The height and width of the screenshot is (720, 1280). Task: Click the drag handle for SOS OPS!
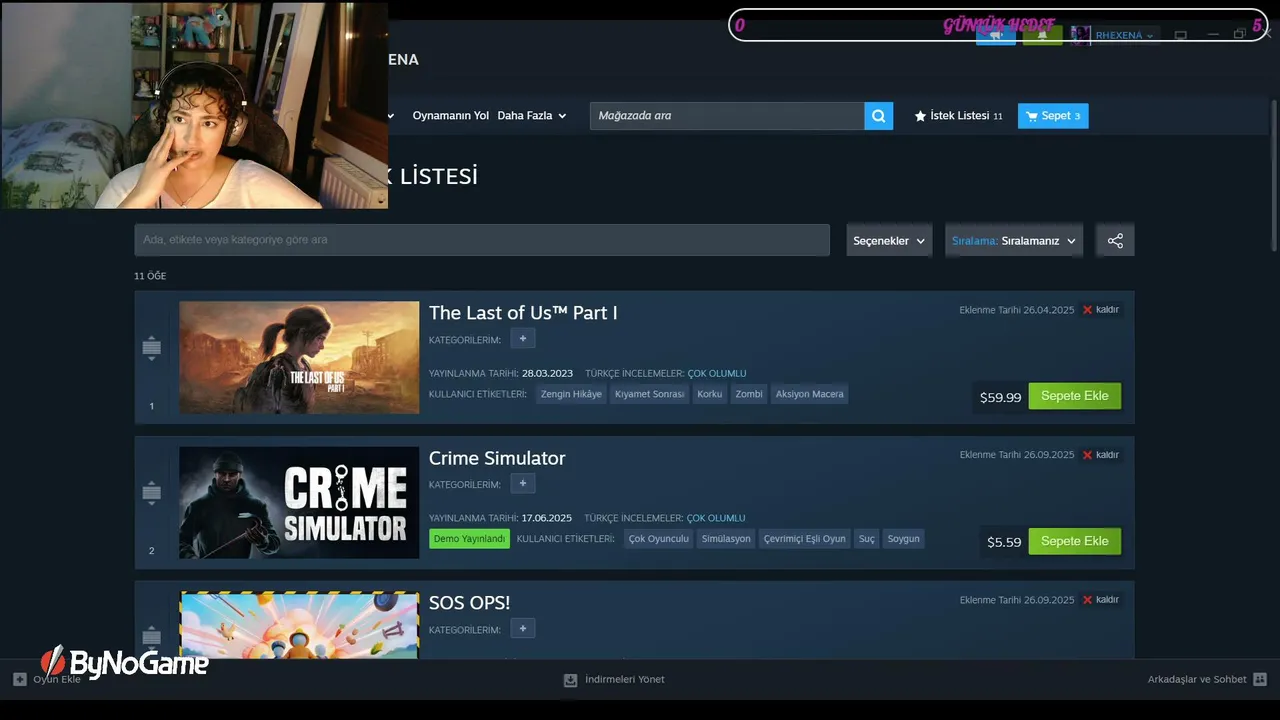pos(152,636)
